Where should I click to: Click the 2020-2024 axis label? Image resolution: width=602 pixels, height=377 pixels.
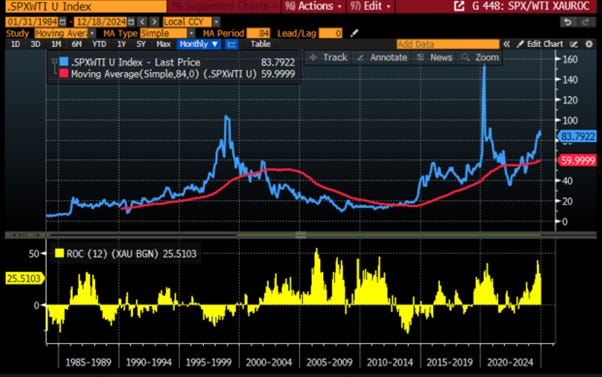pyautogui.click(x=510, y=362)
